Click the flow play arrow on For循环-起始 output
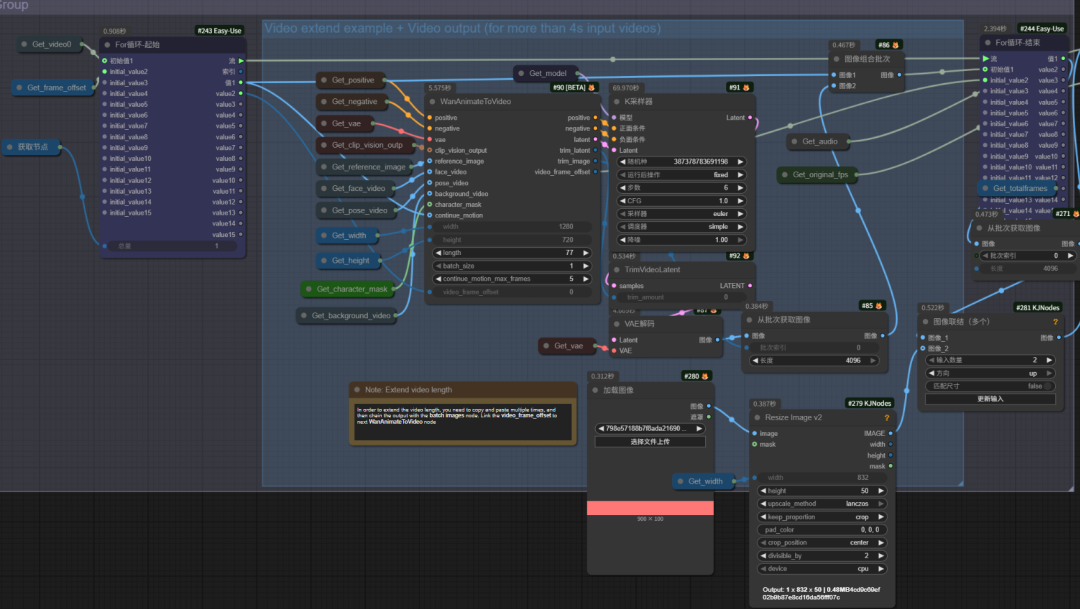1080x609 pixels. 241,61
